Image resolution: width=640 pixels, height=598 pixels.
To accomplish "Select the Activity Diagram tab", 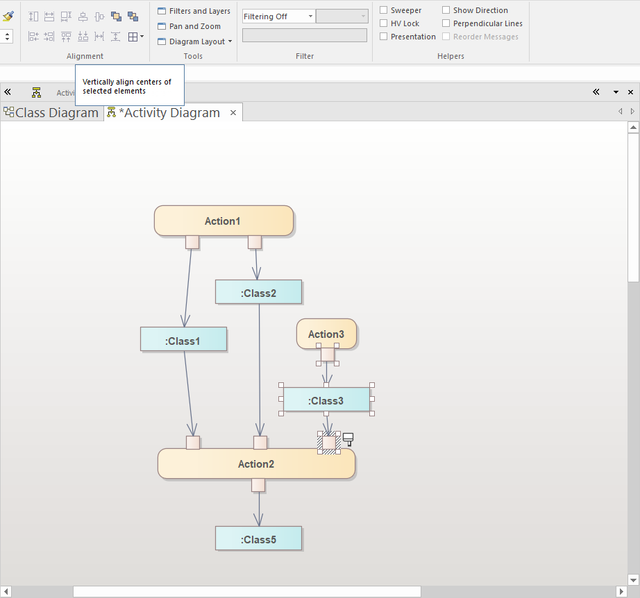I will [169, 113].
